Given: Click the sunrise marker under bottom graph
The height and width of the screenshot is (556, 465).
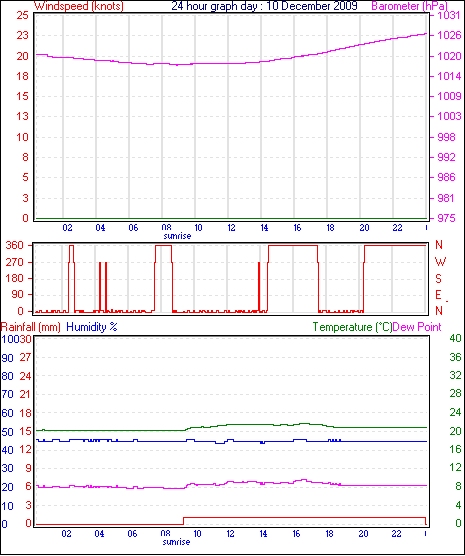Looking at the screenshot, I should click(x=176, y=542).
